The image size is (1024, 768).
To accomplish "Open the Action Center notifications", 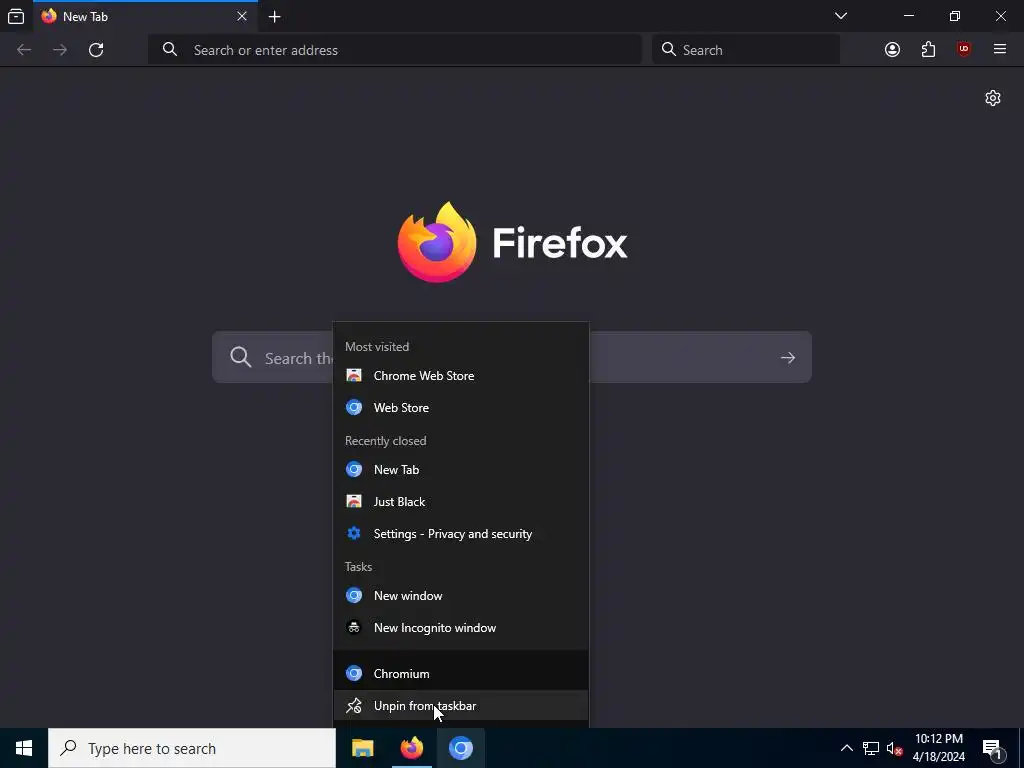I will pyautogui.click(x=992, y=749).
